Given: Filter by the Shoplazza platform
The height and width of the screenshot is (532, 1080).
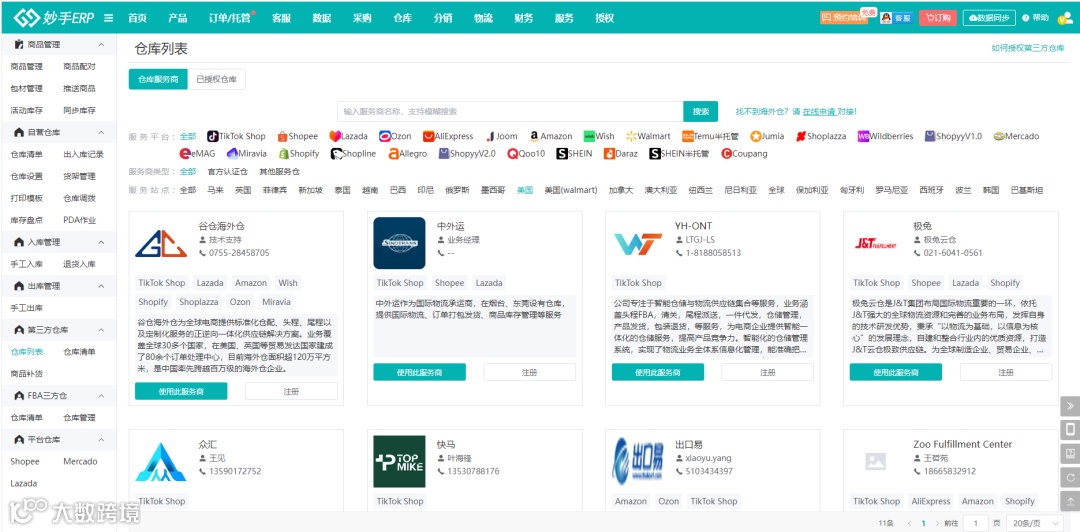Looking at the screenshot, I should tap(822, 136).
